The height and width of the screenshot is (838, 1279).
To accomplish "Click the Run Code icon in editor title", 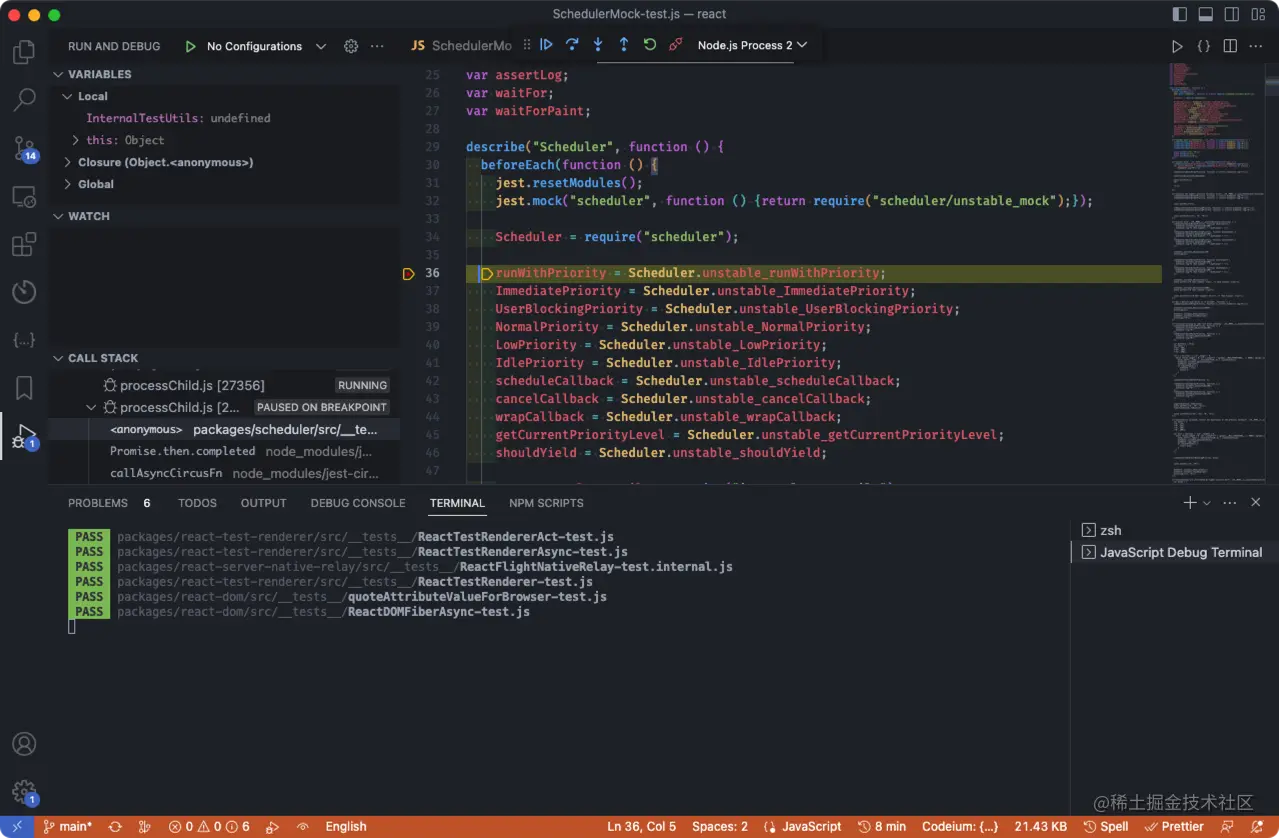I will click(1177, 46).
